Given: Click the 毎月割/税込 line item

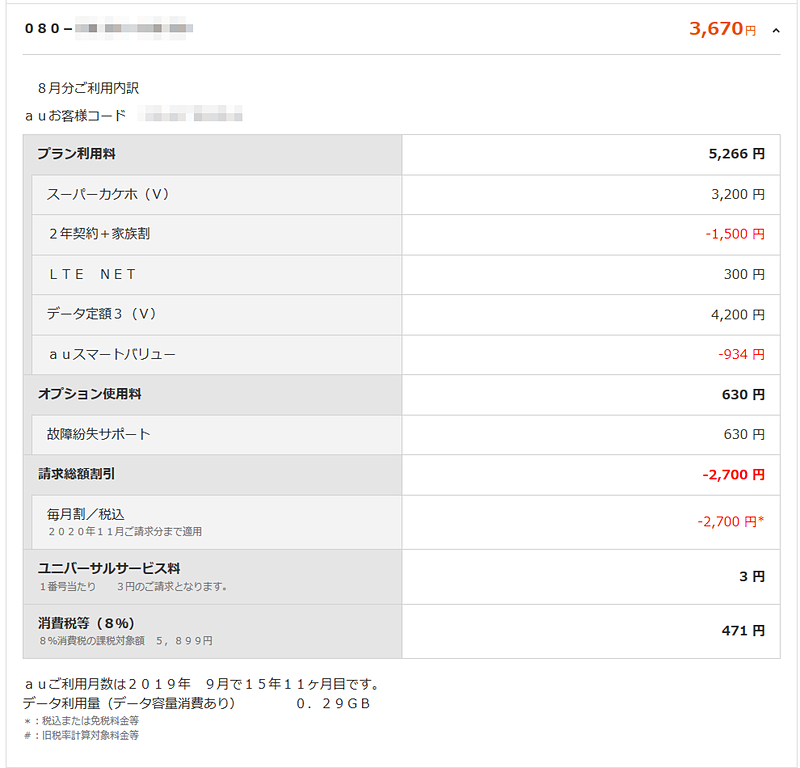Looking at the screenshot, I should pyautogui.click(x=85, y=514).
